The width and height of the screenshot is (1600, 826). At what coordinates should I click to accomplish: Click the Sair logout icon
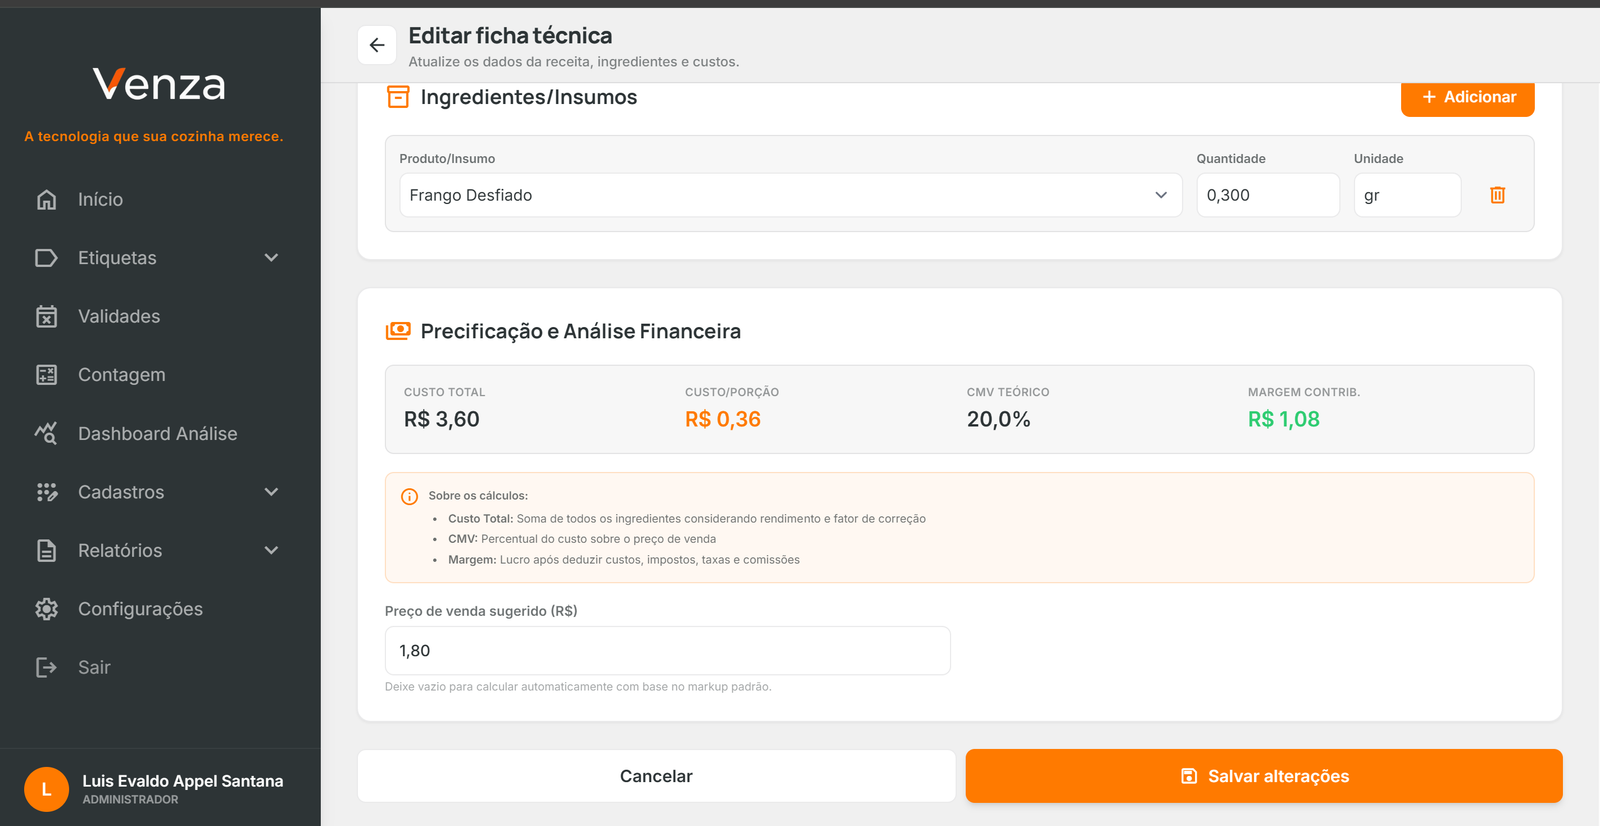tap(46, 667)
